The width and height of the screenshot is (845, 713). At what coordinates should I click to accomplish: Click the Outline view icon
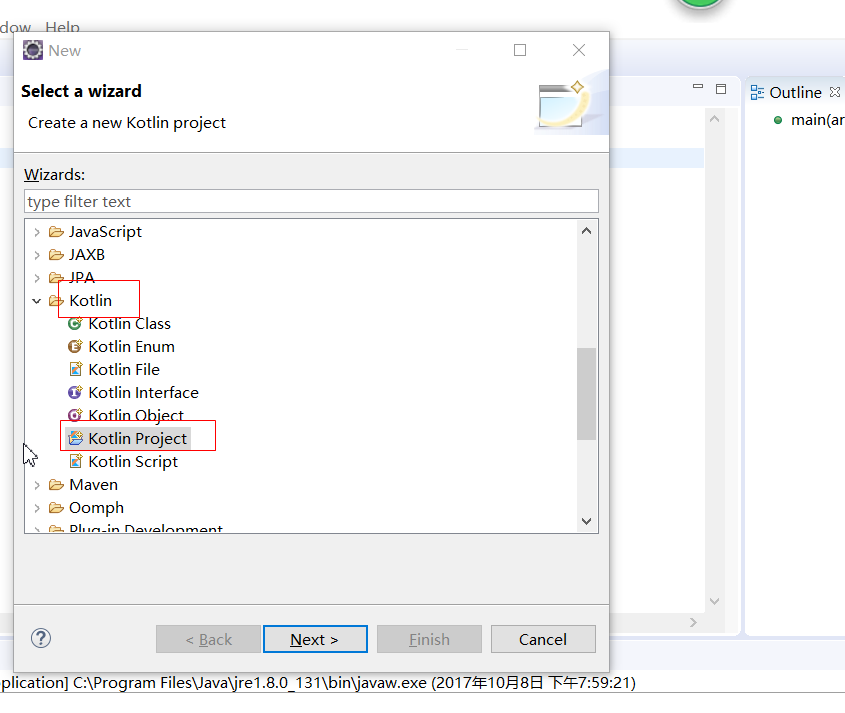pyautogui.click(x=757, y=93)
